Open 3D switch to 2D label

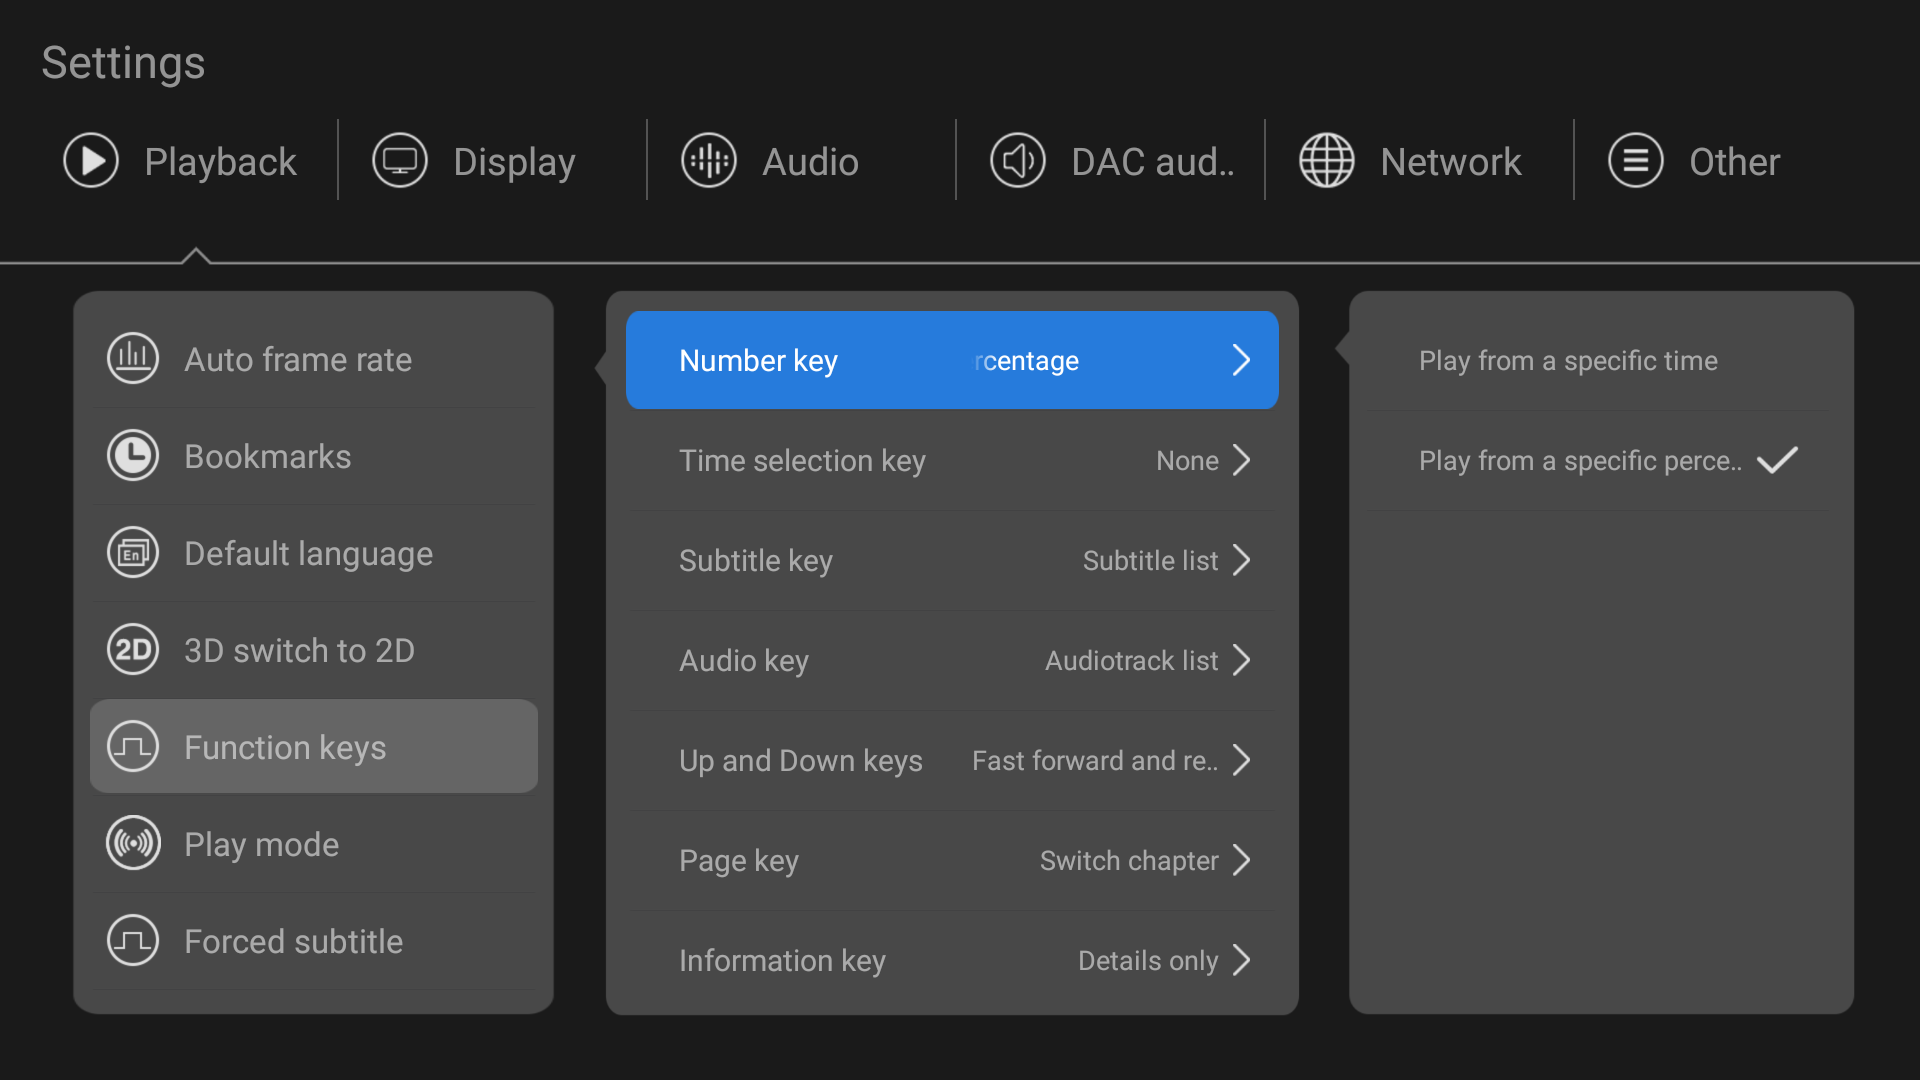pyautogui.click(x=299, y=650)
